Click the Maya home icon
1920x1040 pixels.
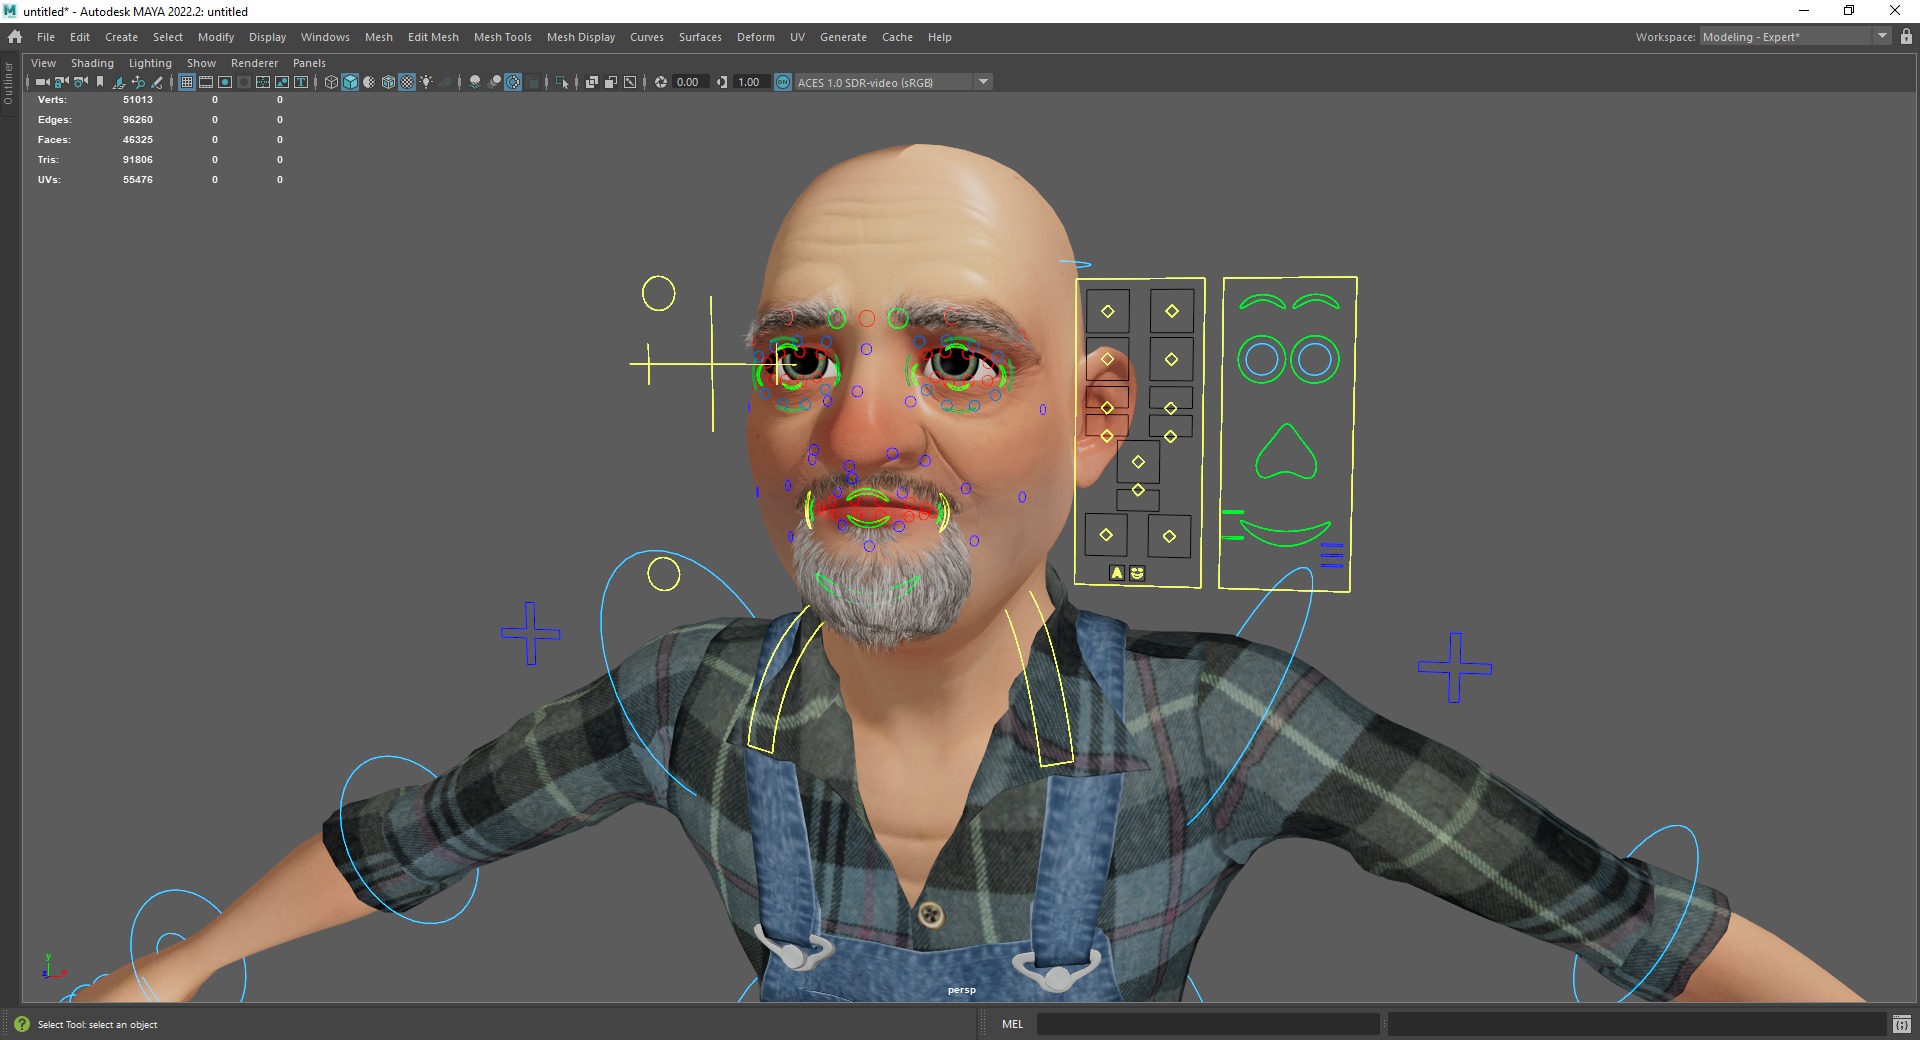tap(15, 37)
